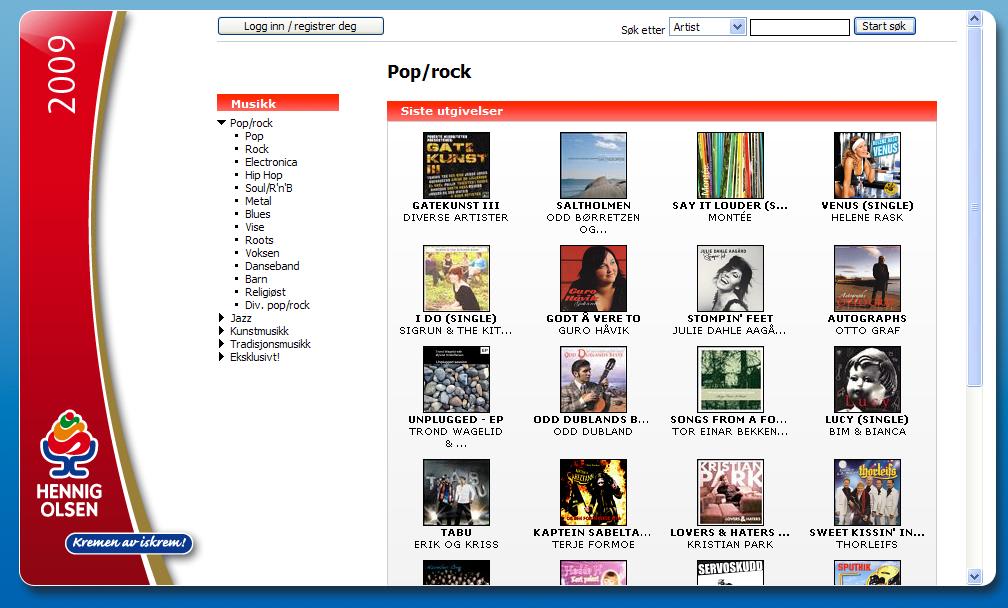Click the Start søk button
The width and height of the screenshot is (1008, 608).
point(885,26)
